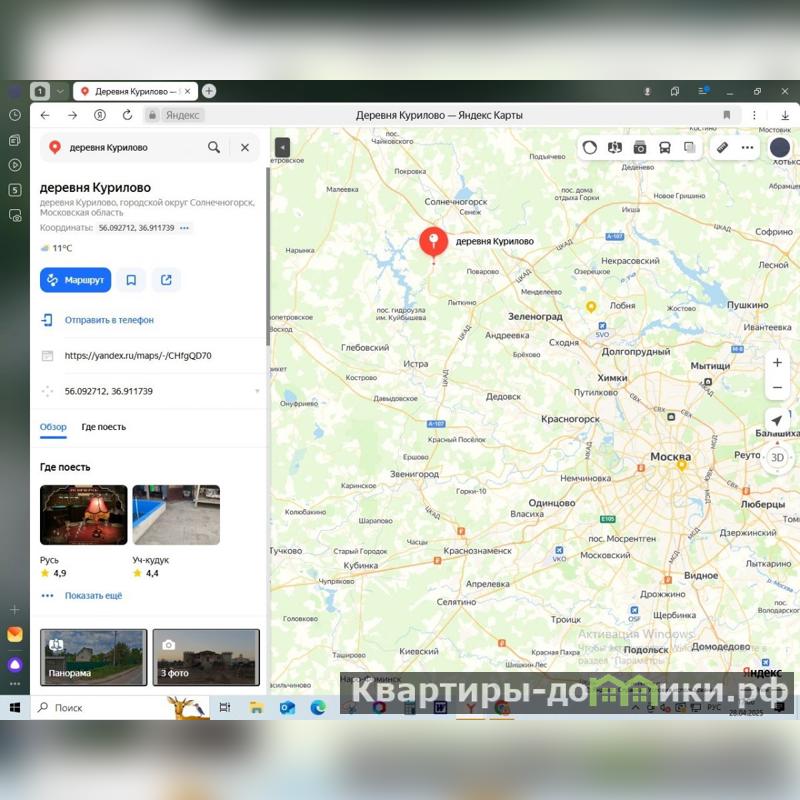Click the share icon next to bookmark

166,280
